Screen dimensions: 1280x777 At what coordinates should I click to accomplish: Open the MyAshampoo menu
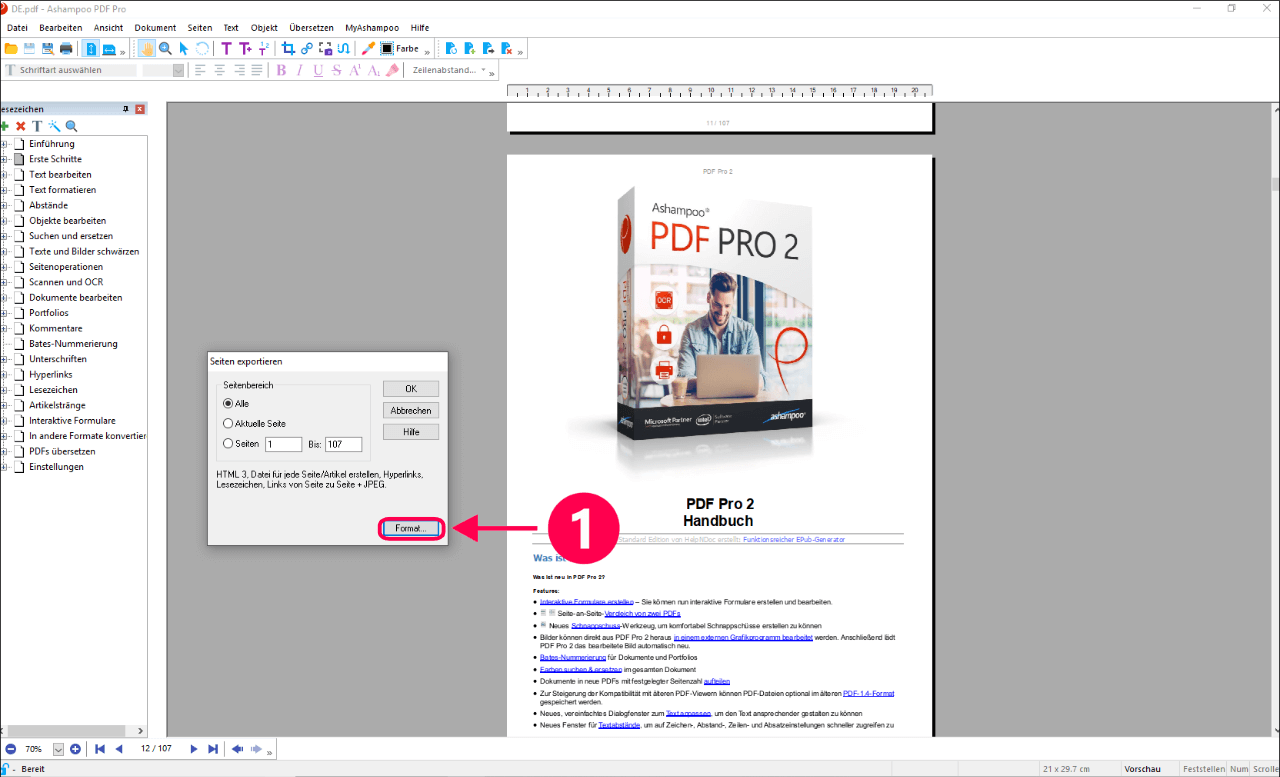(x=370, y=28)
